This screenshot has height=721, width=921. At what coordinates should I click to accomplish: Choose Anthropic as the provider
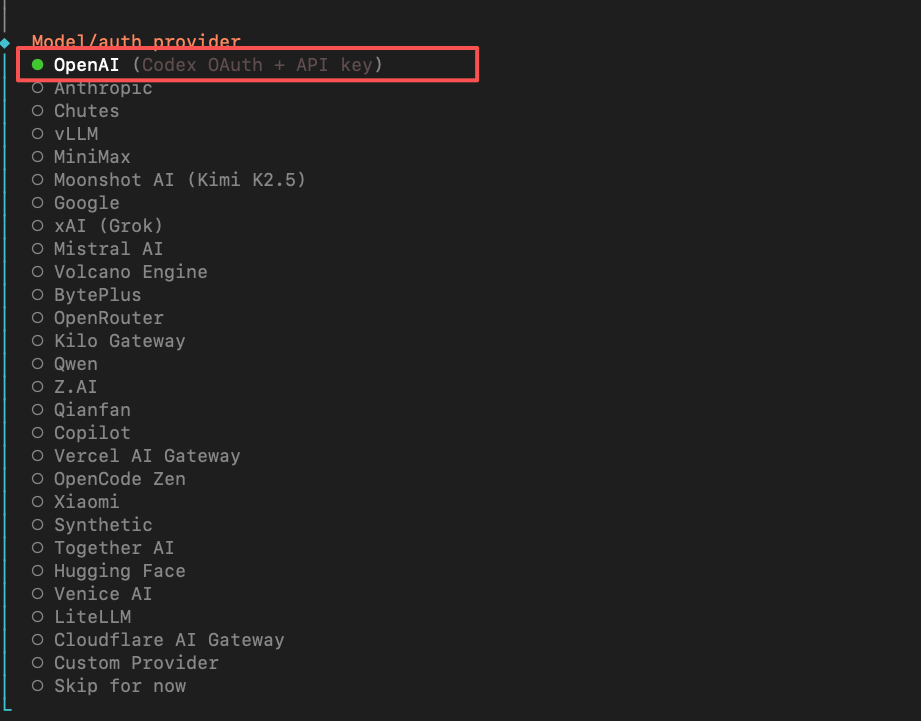click(x=103, y=88)
